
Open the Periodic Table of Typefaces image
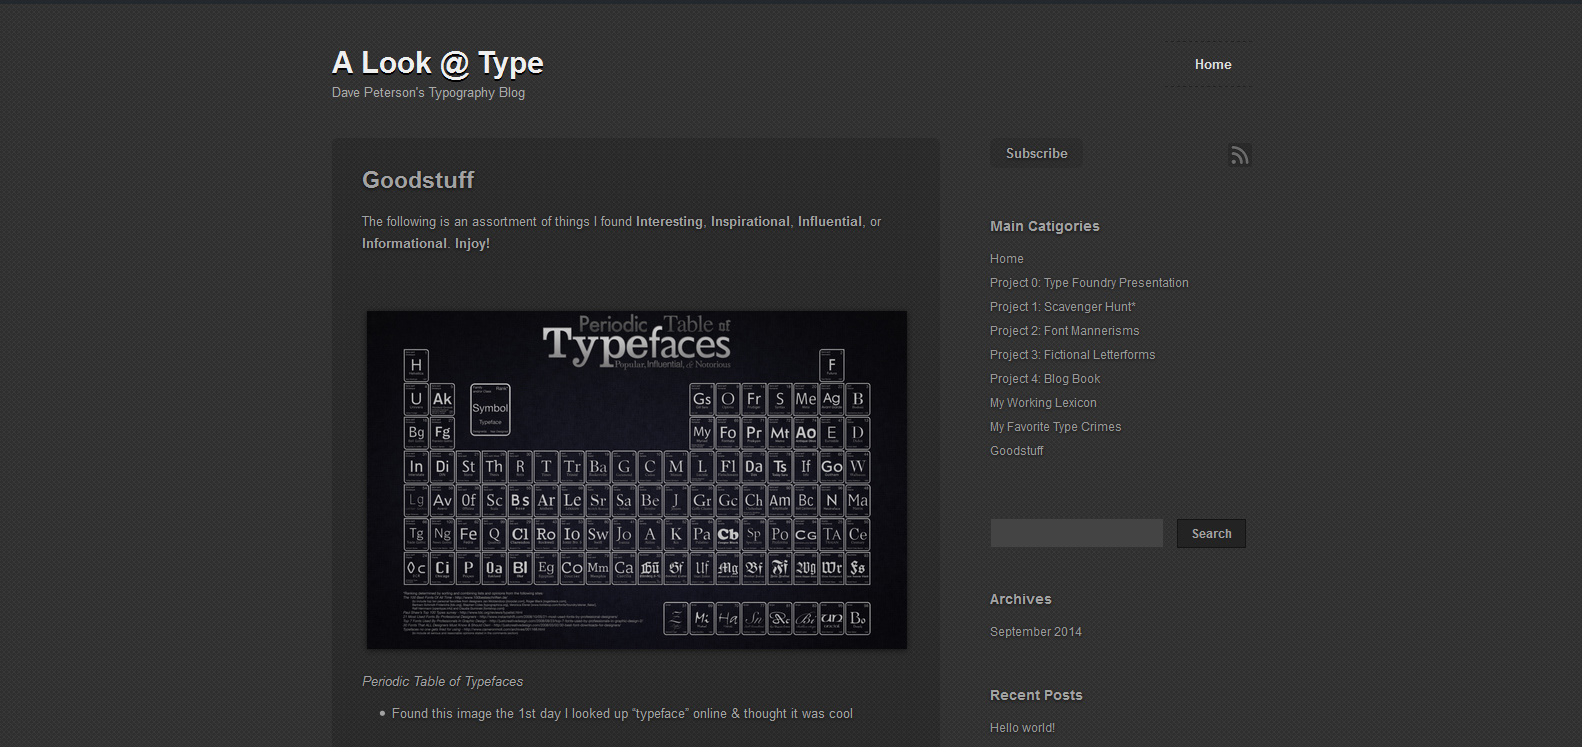(637, 480)
